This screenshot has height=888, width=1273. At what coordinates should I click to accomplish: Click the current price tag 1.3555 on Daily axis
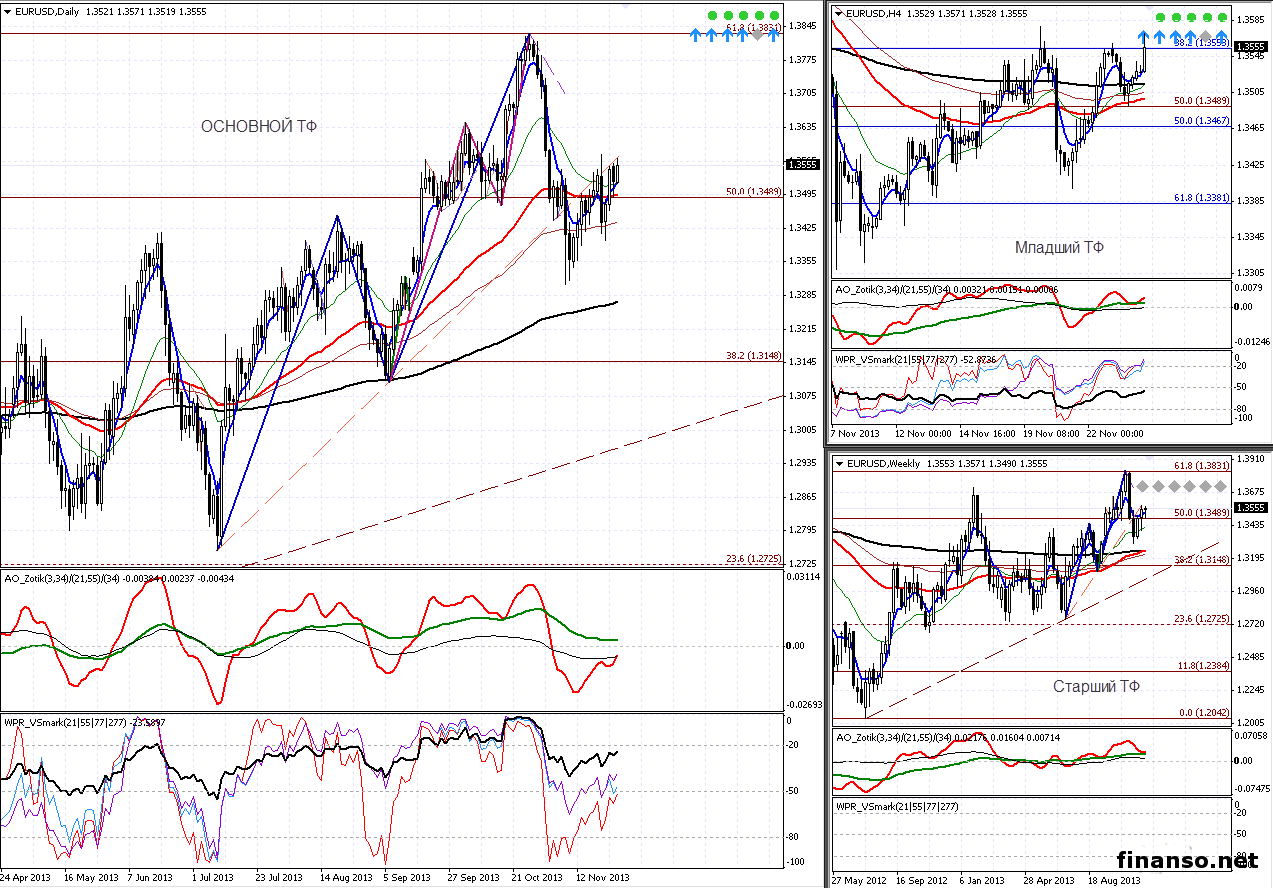click(803, 164)
